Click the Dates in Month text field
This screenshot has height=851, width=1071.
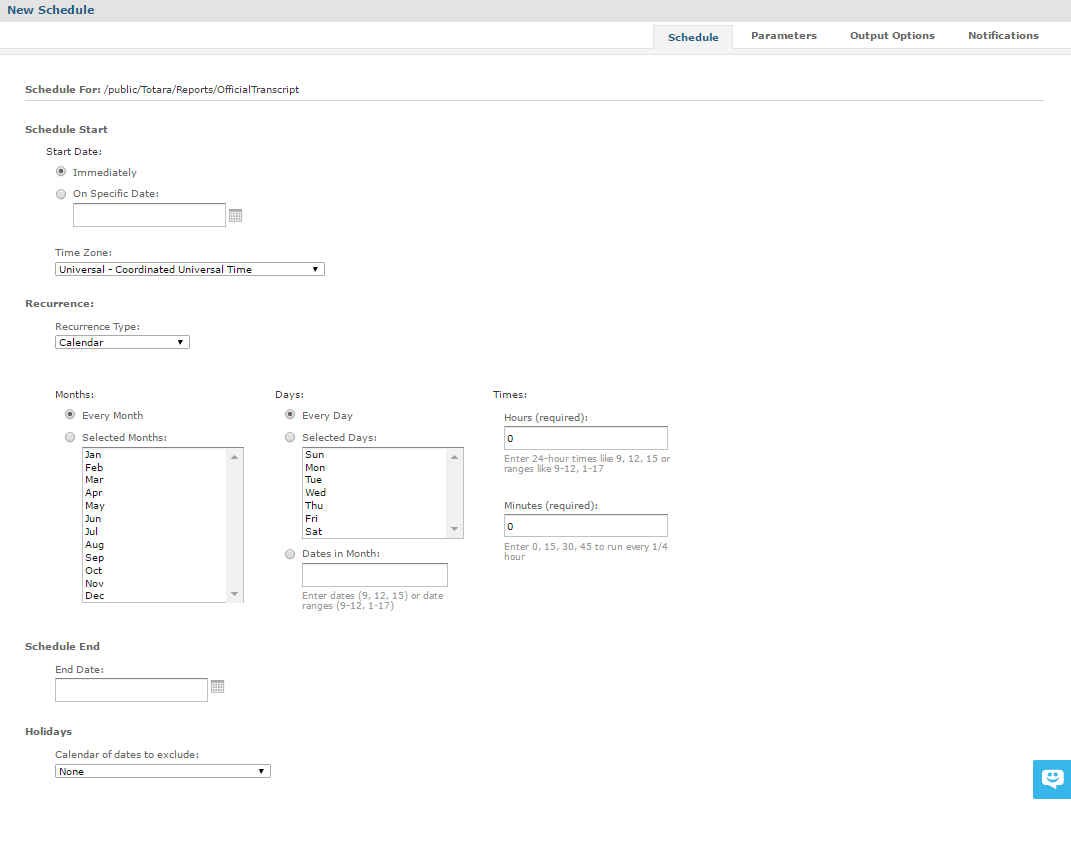pos(374,575)
